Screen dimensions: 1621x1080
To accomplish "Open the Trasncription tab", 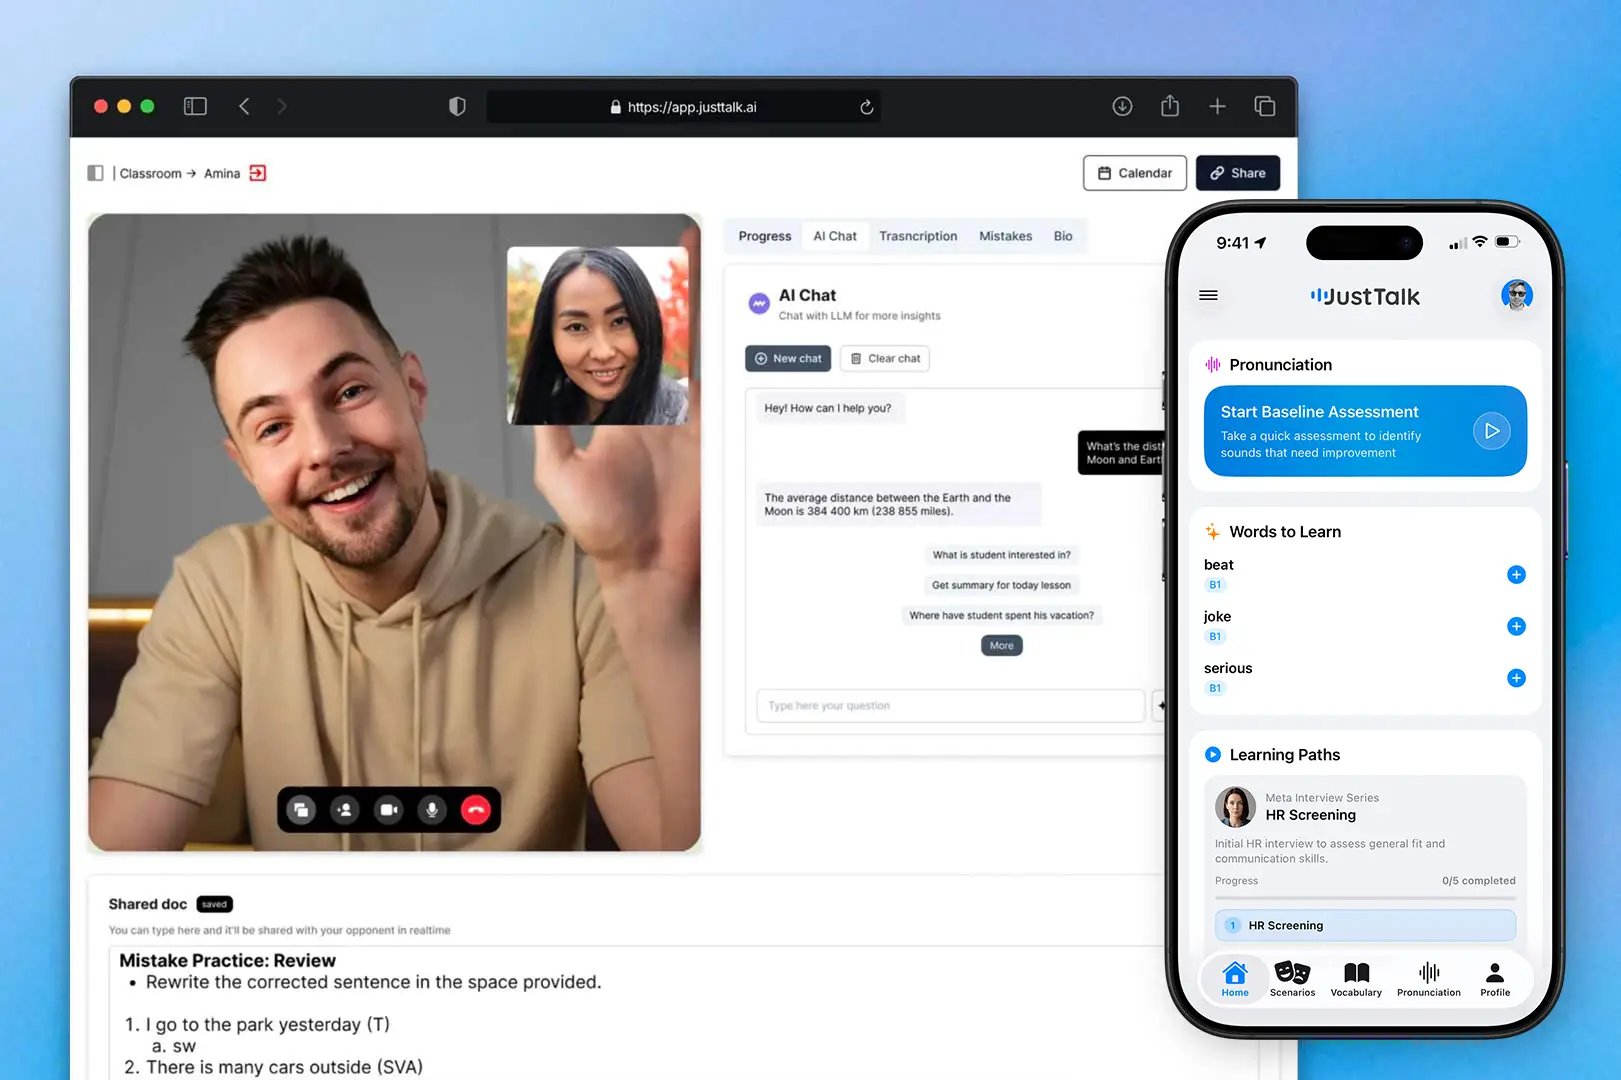I will click(918, 236).
